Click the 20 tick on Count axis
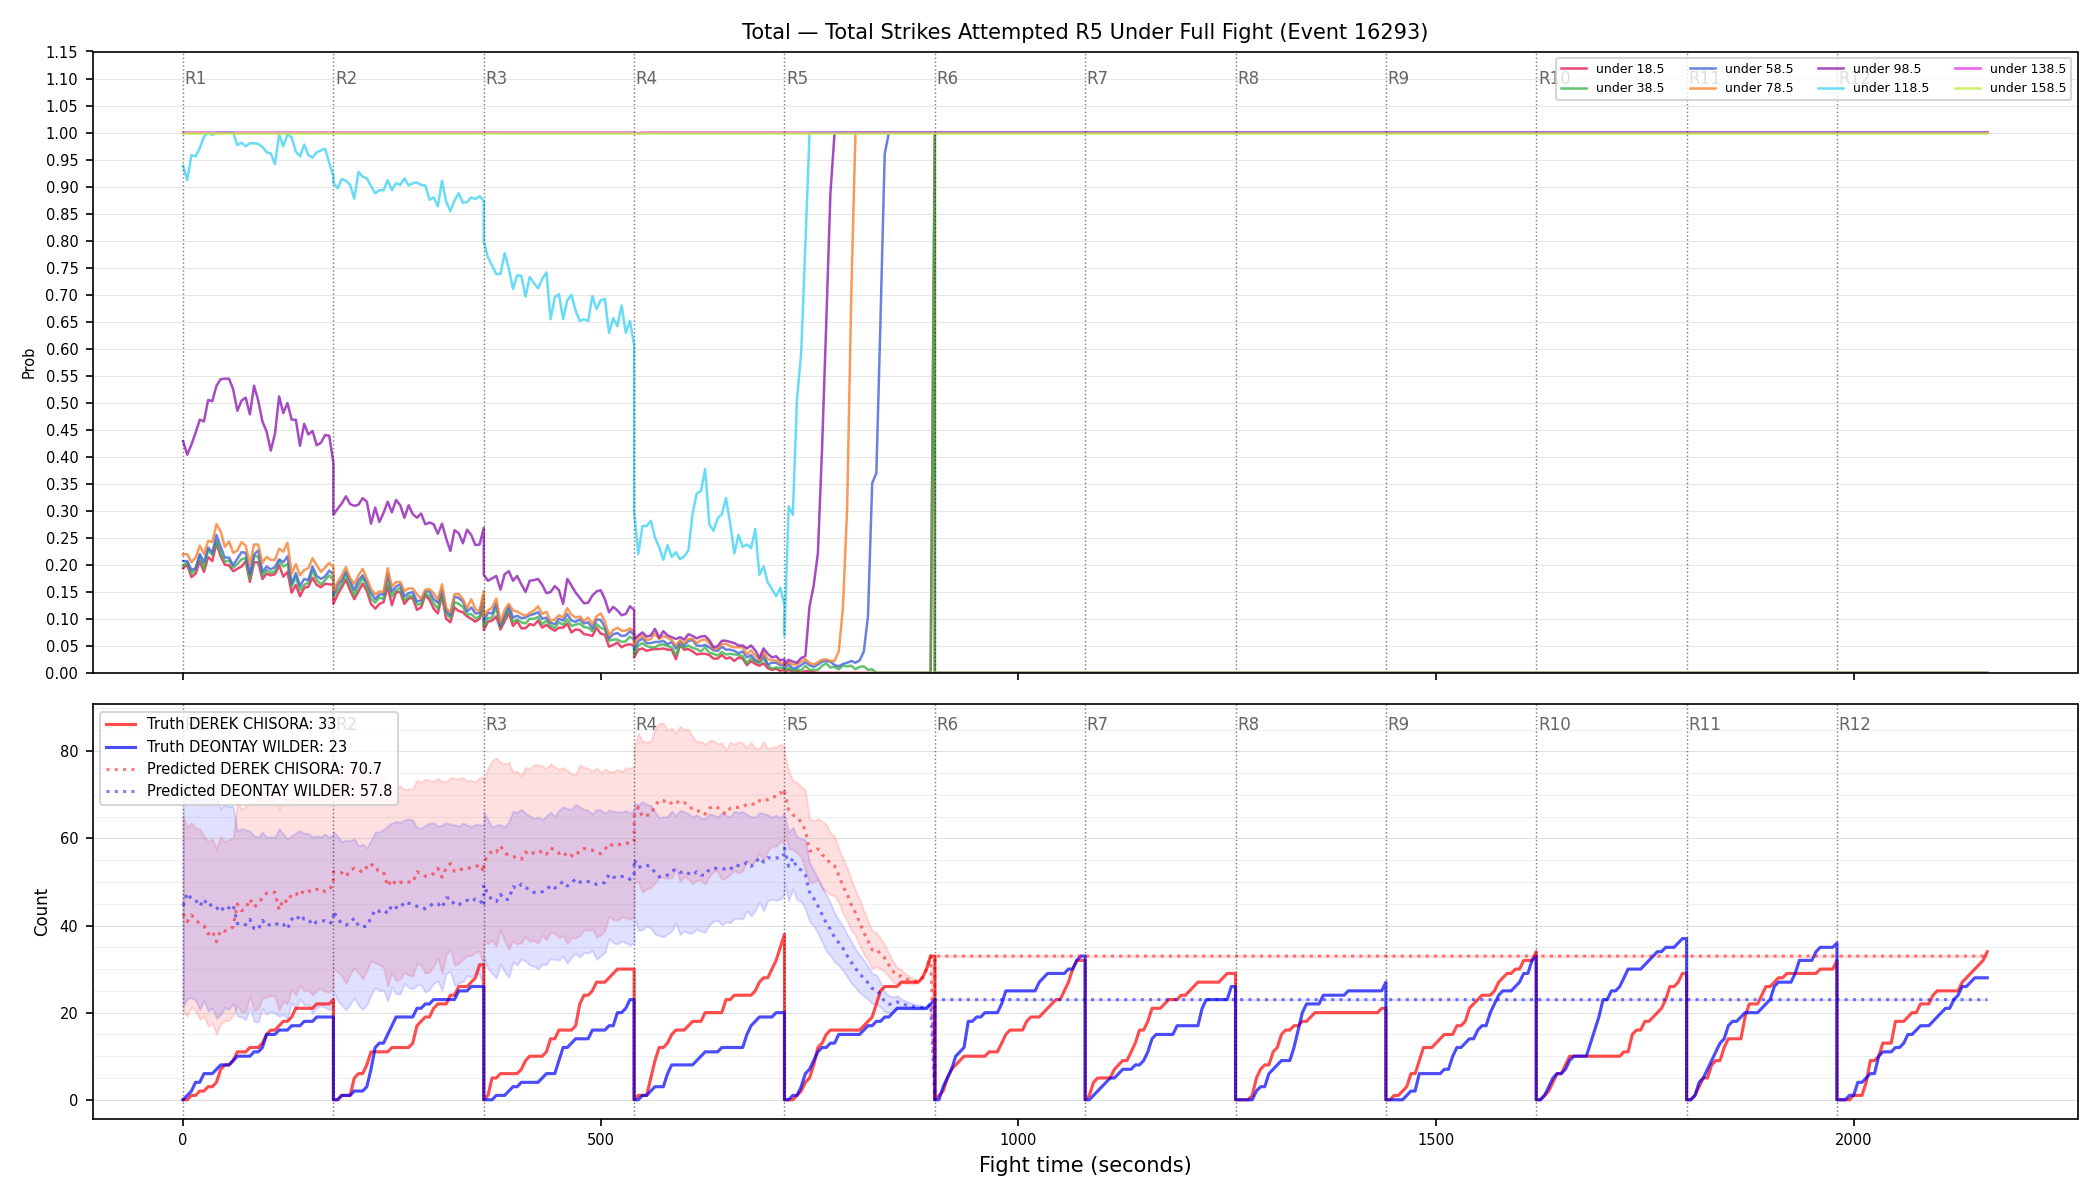This screenshot has width=2100, height=1200. pos(69,1013)
